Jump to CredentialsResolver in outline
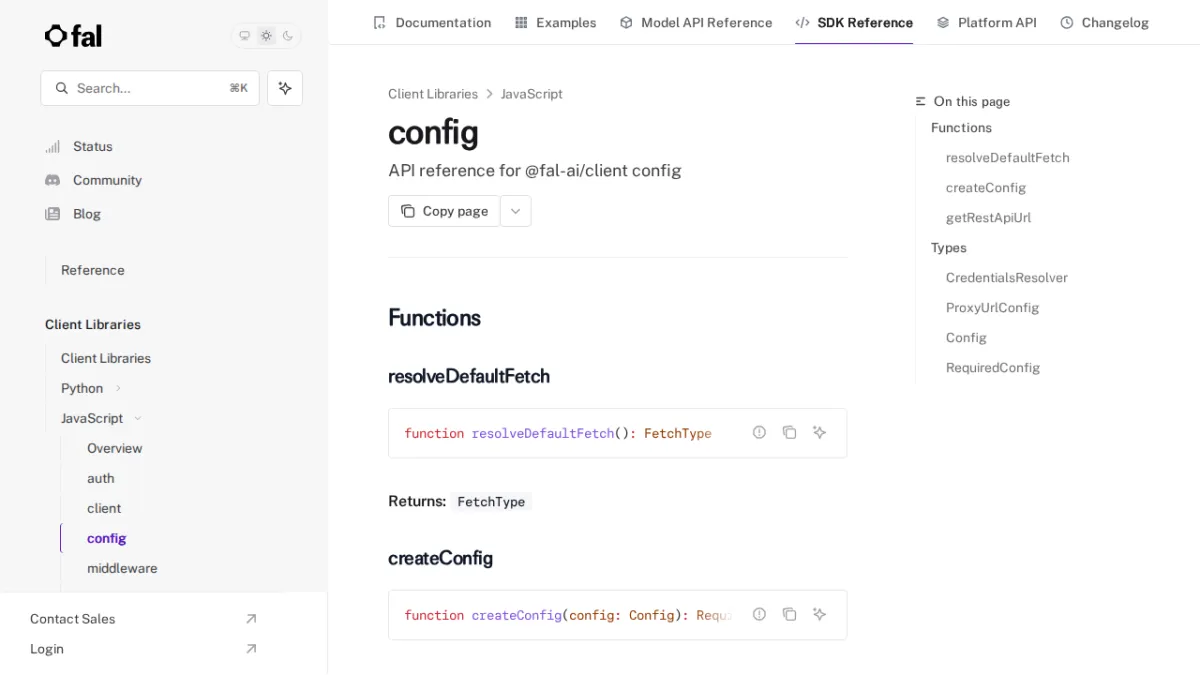This screenshot has height=675, width=1200. tap(1007, 278)
